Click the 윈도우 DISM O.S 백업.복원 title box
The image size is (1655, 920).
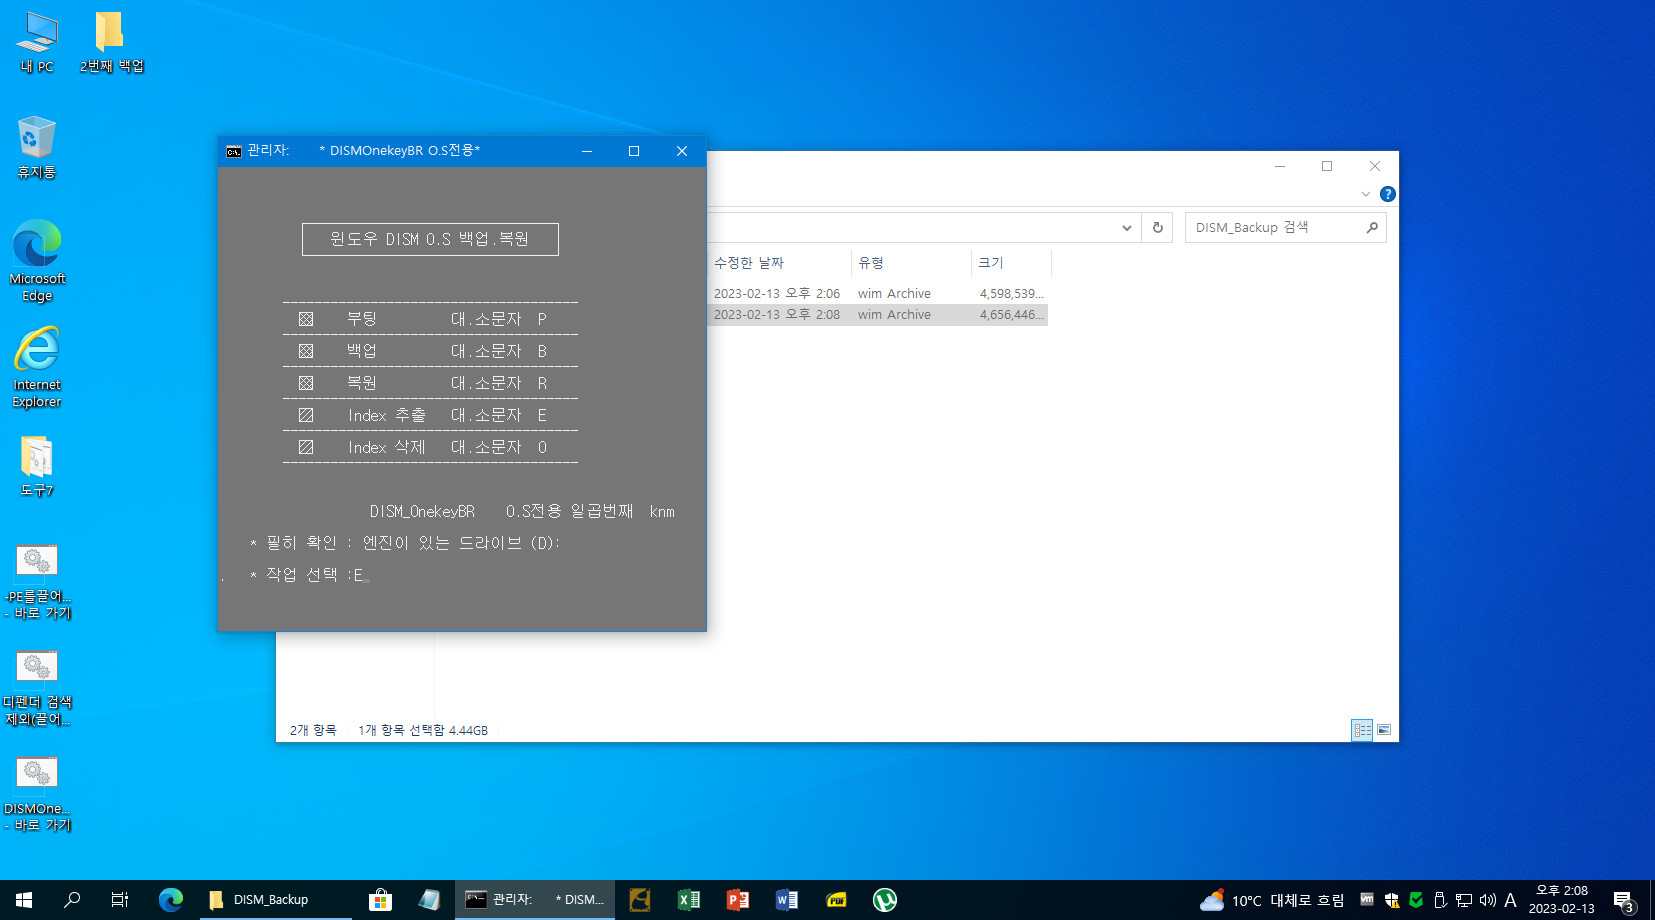(430, 239)
